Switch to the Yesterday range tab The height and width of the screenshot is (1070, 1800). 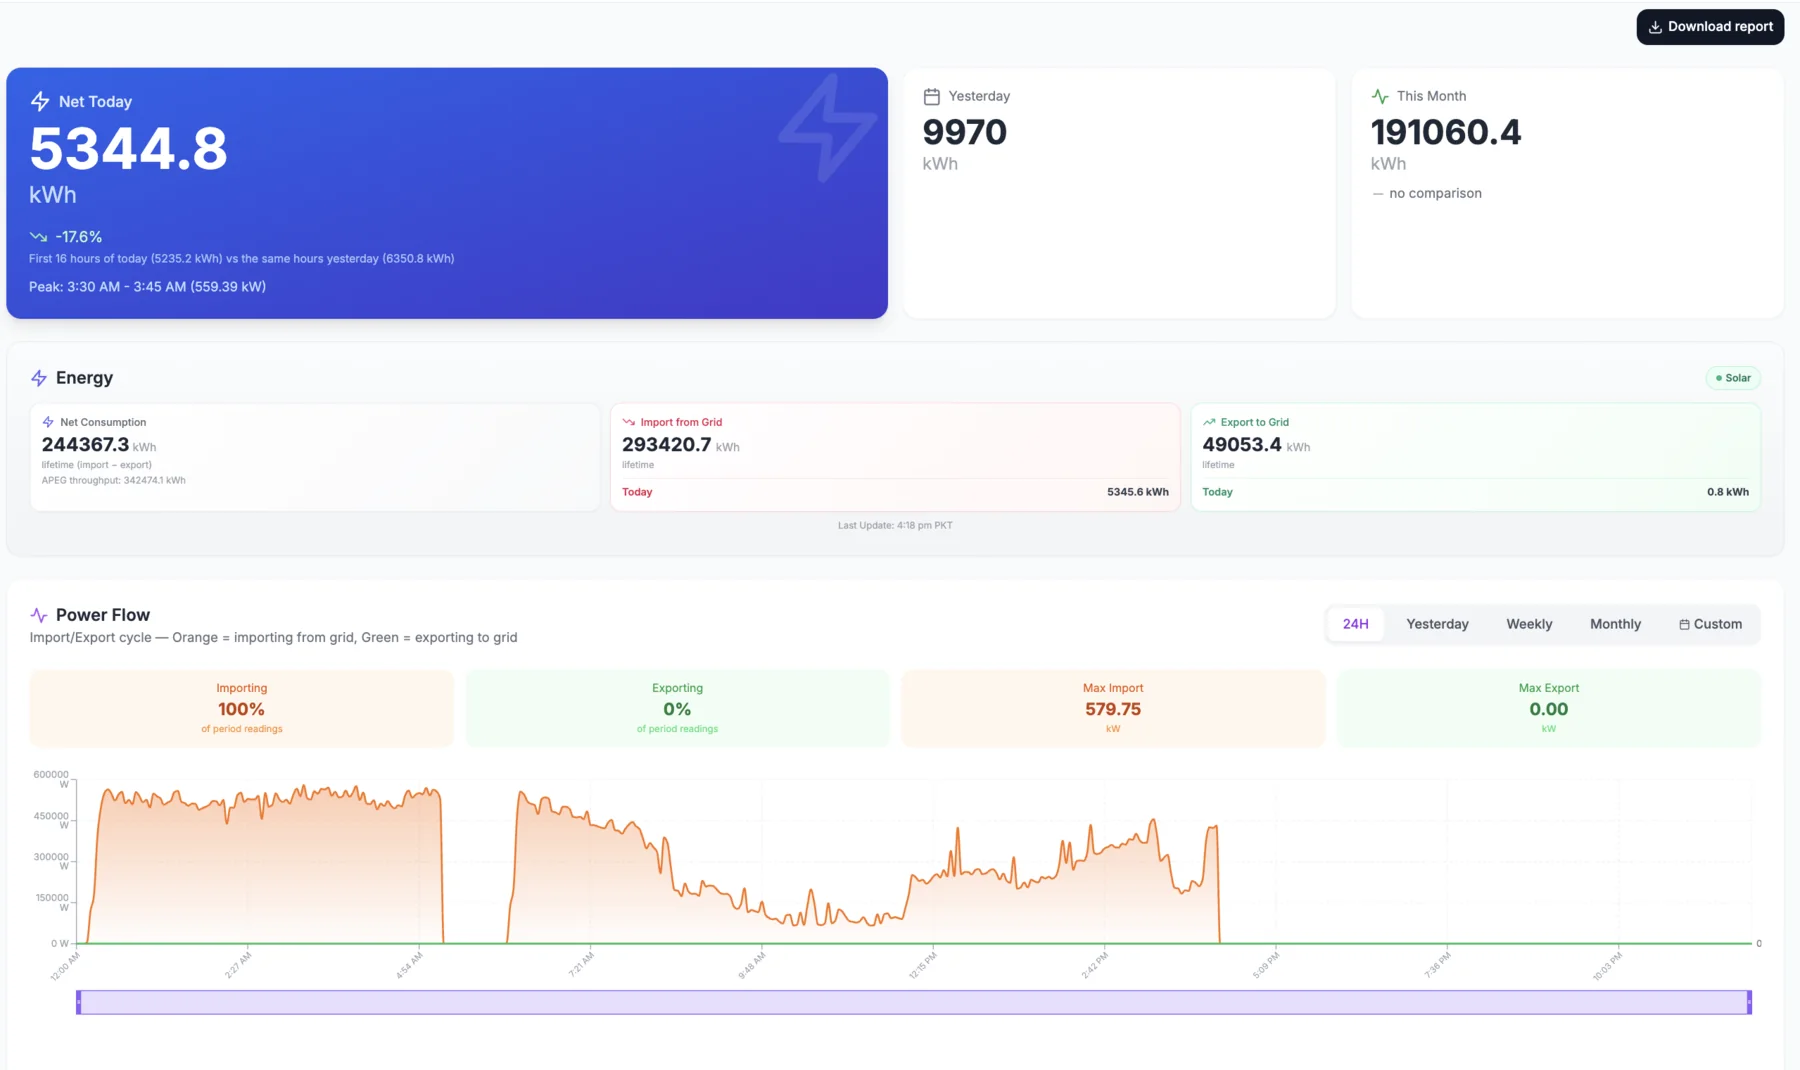[1437, 624]
